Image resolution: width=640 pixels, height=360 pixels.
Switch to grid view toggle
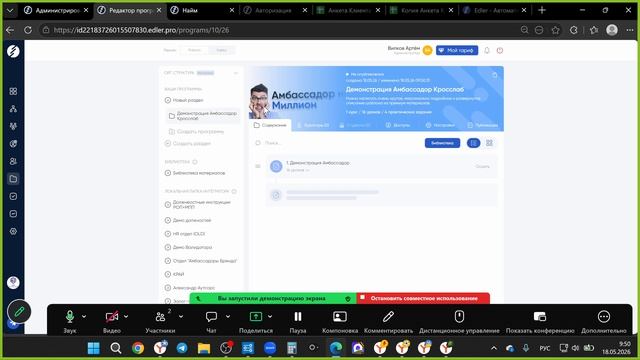[489, 143]
